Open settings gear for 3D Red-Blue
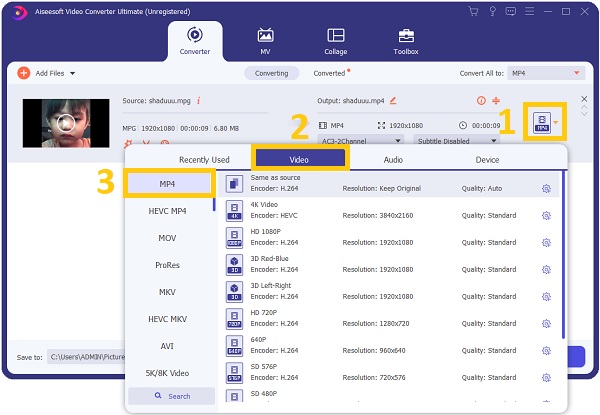600x415 pixels. tap(546, 270)
